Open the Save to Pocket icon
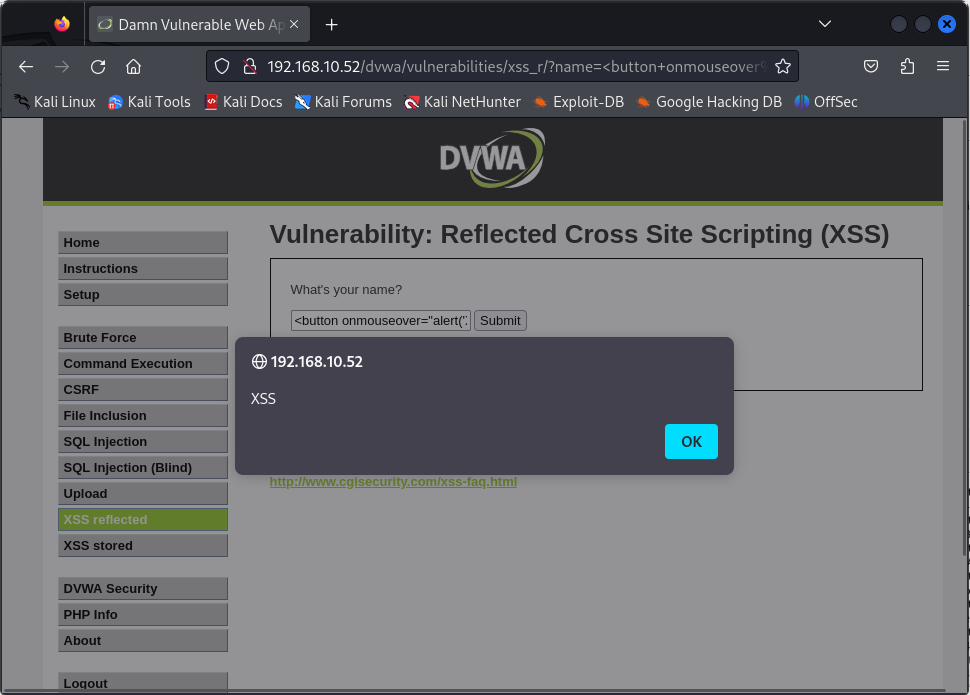Viewport: 970px width, 695px height. (x=870, y=66)
